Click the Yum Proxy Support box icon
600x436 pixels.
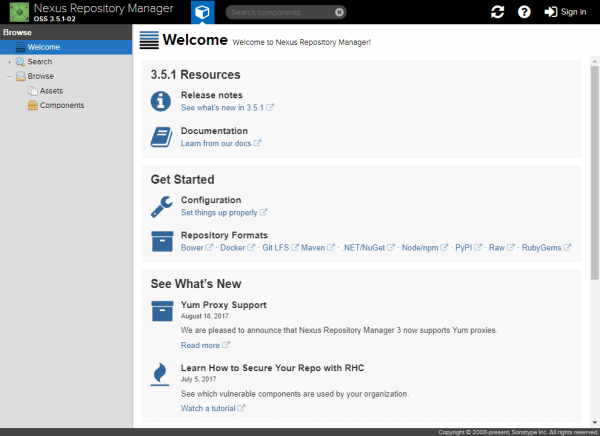coord(162,311)
